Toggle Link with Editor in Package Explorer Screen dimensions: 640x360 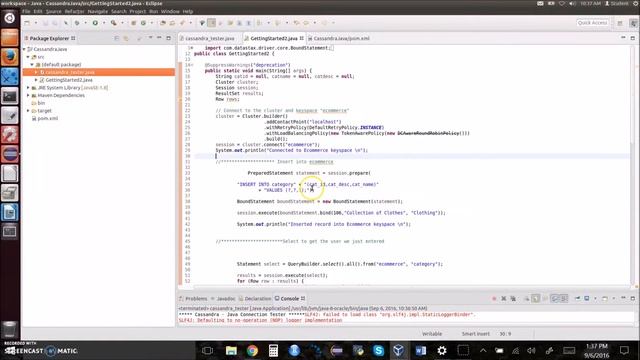coord(126,38)
